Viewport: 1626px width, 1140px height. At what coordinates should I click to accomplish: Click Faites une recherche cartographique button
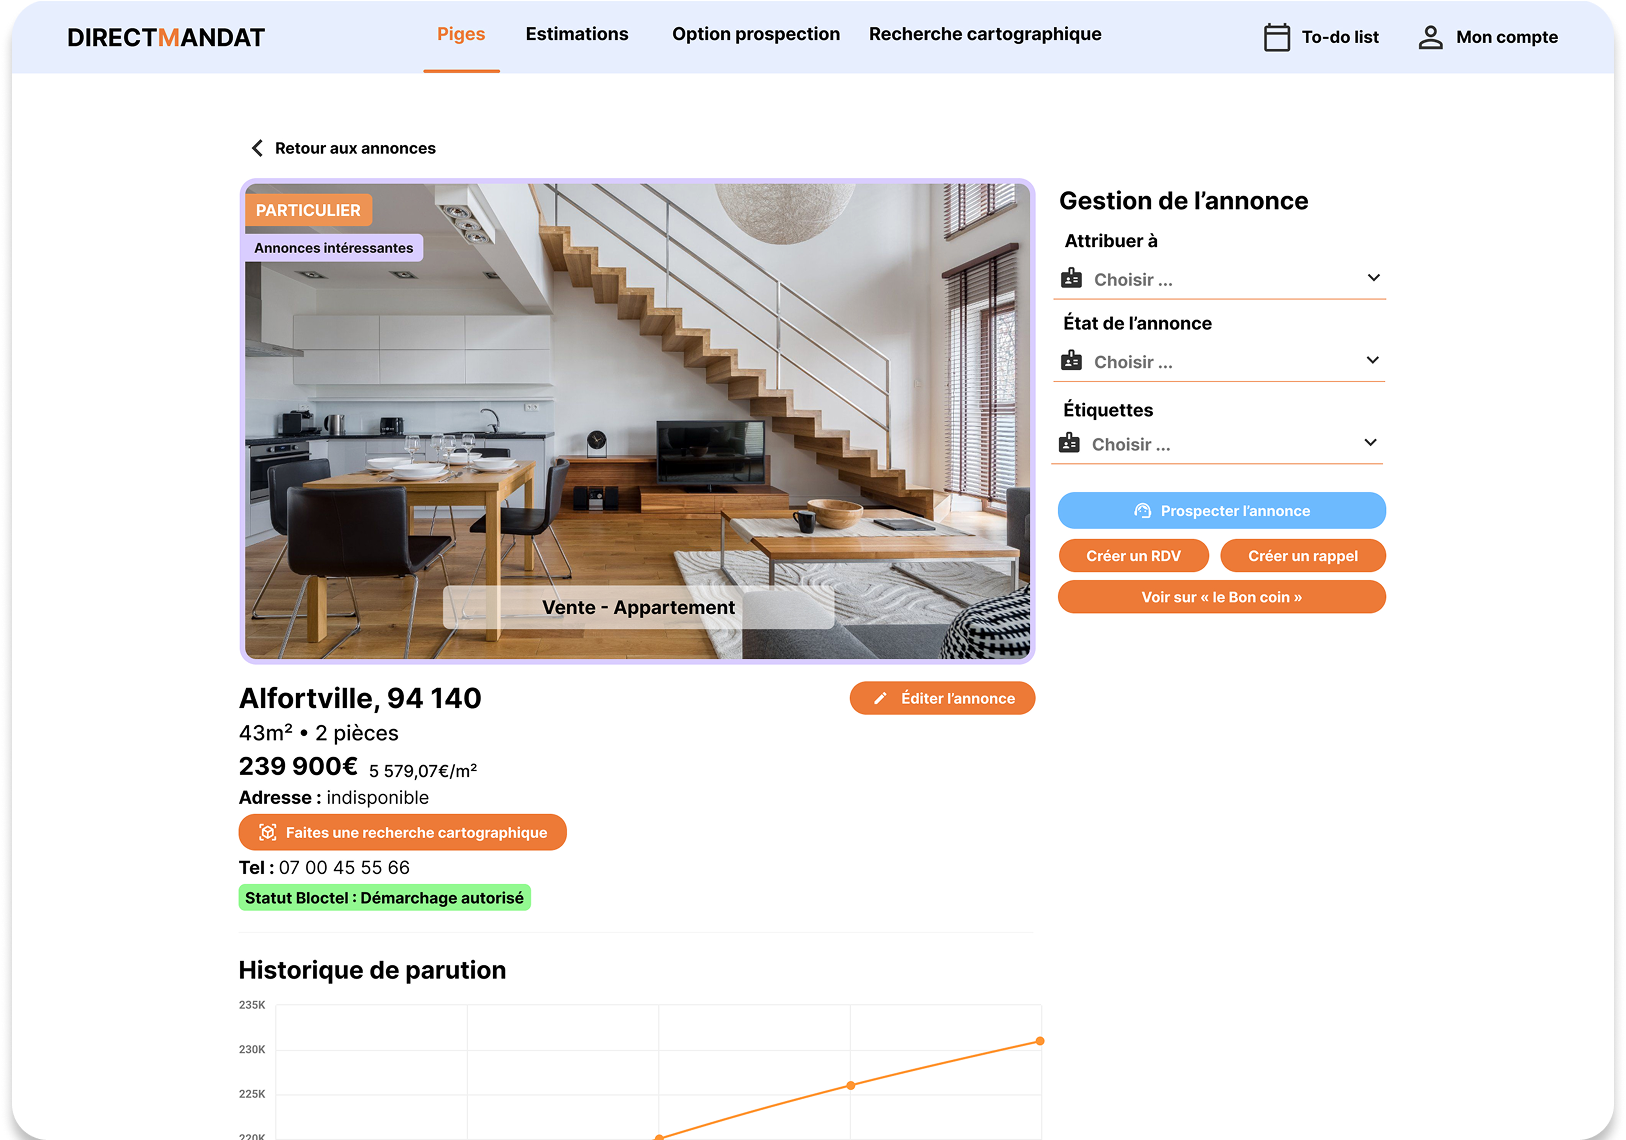coord(402,832)
